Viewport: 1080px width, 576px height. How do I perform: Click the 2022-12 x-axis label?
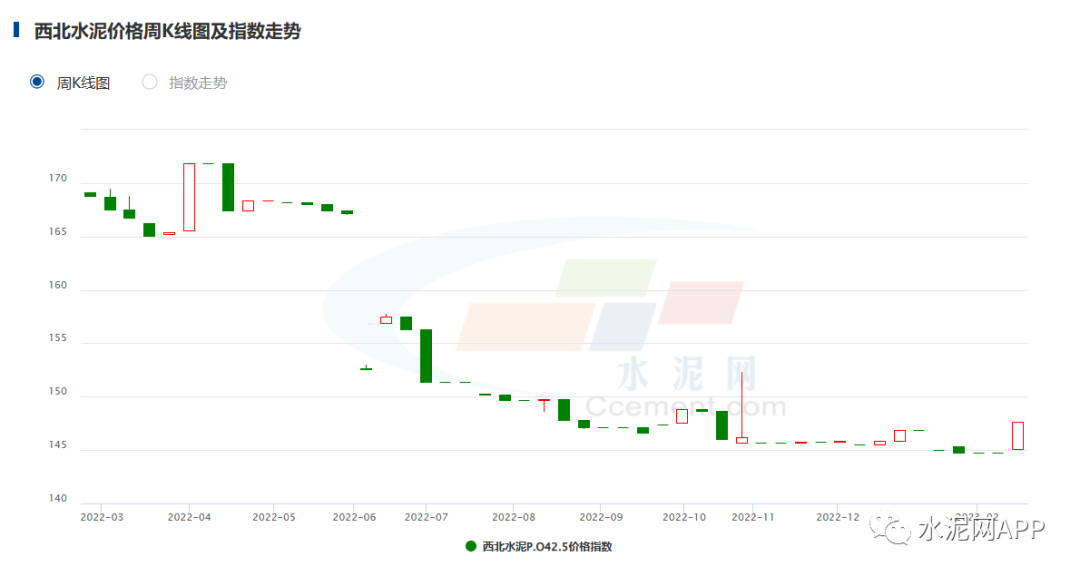tap(838, 517)
